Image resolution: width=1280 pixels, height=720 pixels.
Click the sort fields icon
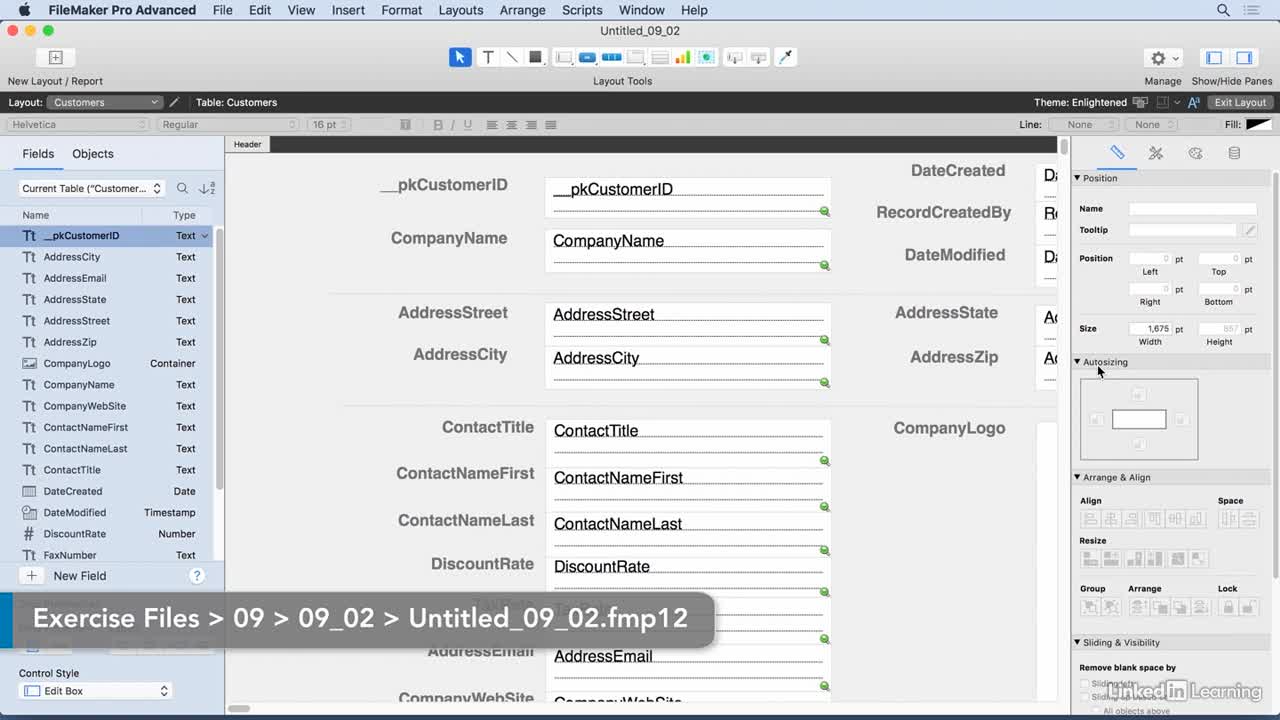207,188
